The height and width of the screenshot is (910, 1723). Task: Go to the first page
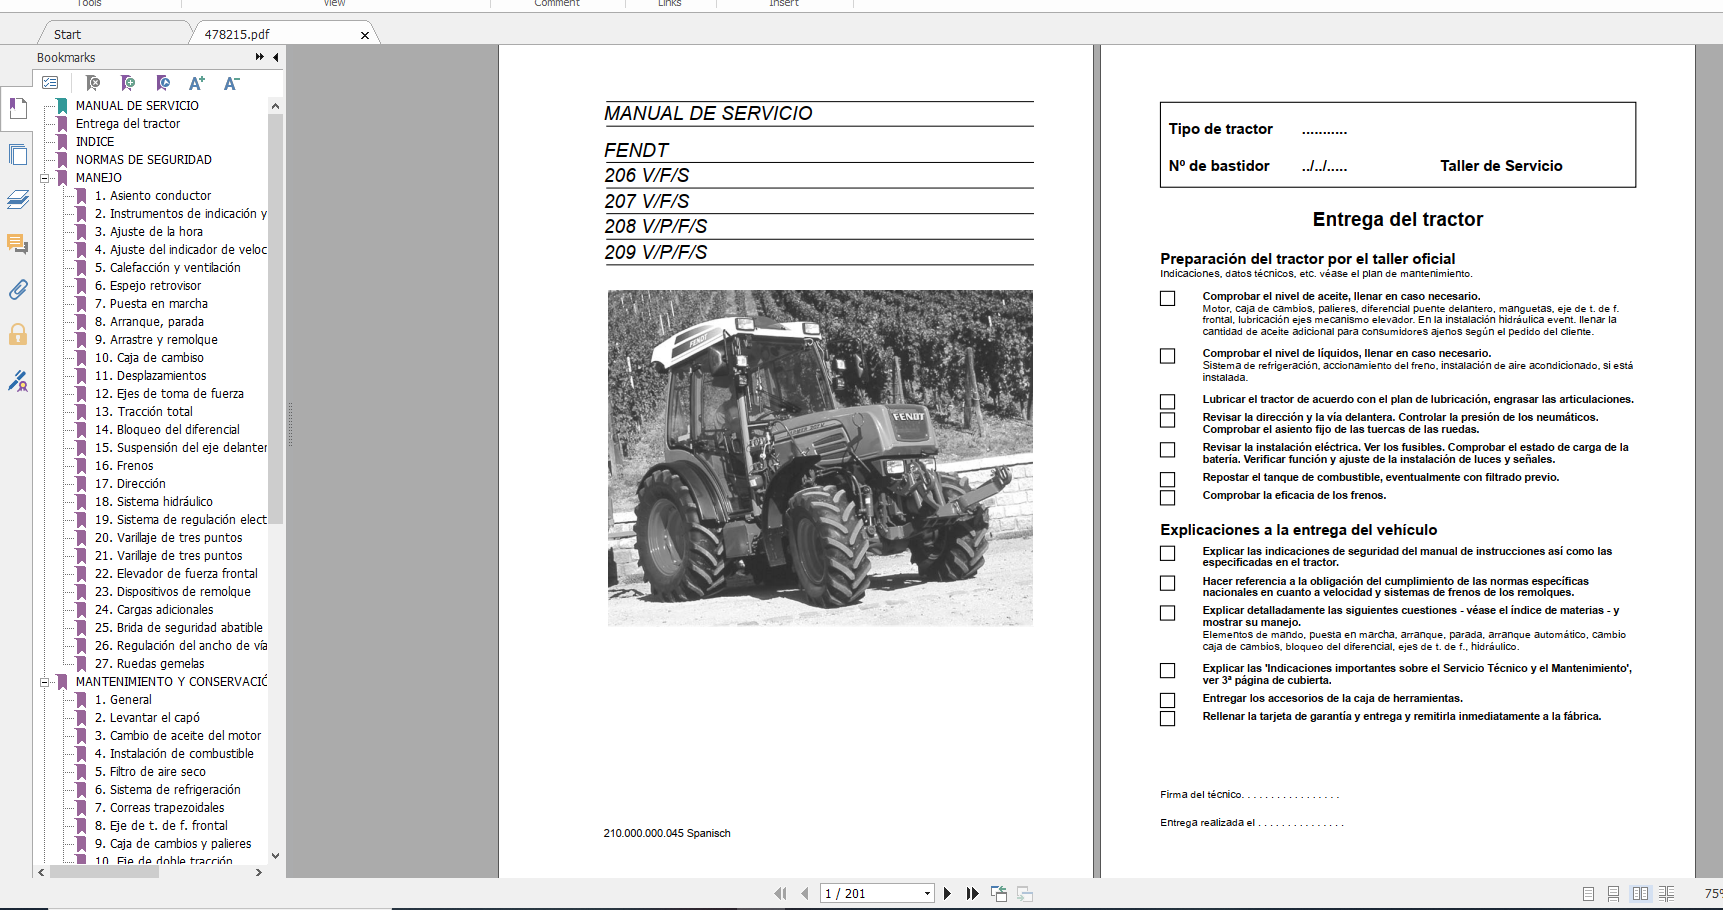(x=780, y=893)
